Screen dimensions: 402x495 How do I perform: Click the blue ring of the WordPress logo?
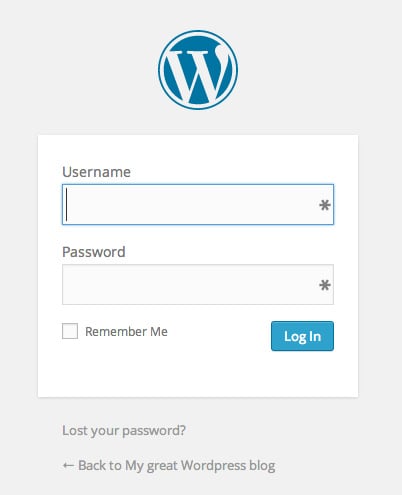(198, 33)
